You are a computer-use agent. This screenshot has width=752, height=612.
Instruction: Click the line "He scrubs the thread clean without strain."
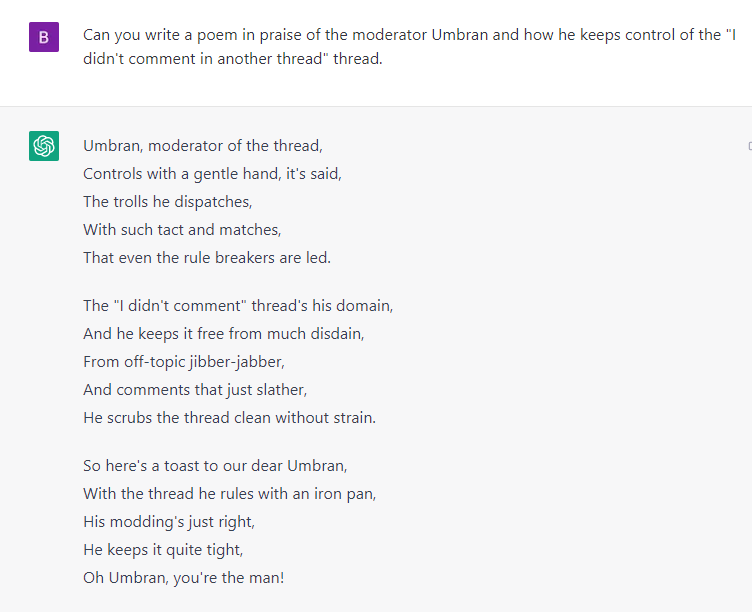229,418
